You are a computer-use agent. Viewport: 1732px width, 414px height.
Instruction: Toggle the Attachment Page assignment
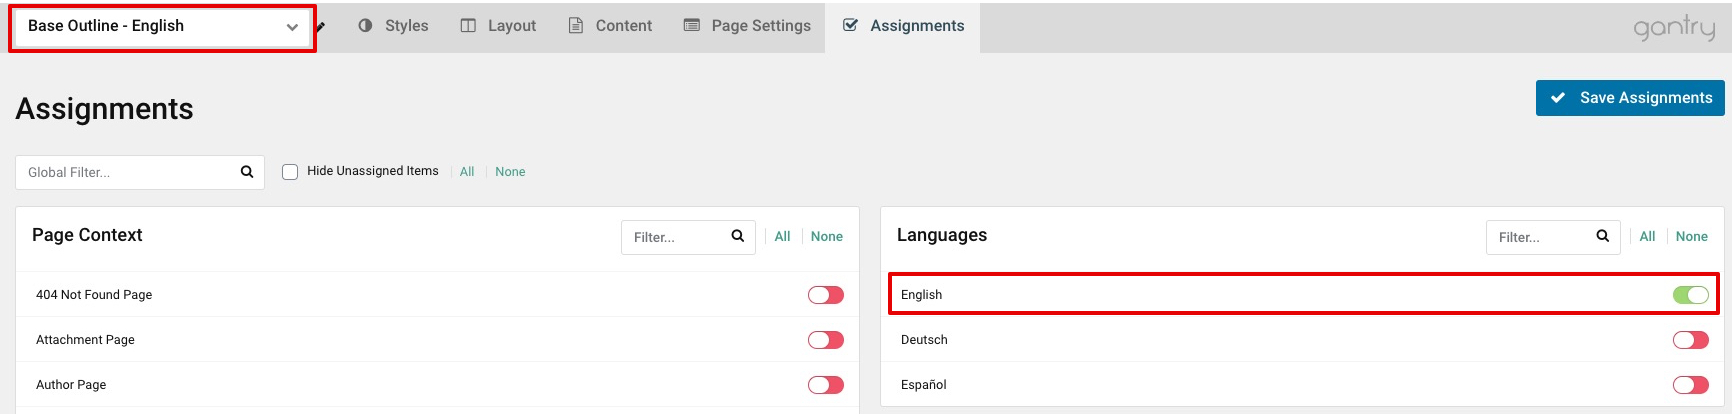(825, 340)
